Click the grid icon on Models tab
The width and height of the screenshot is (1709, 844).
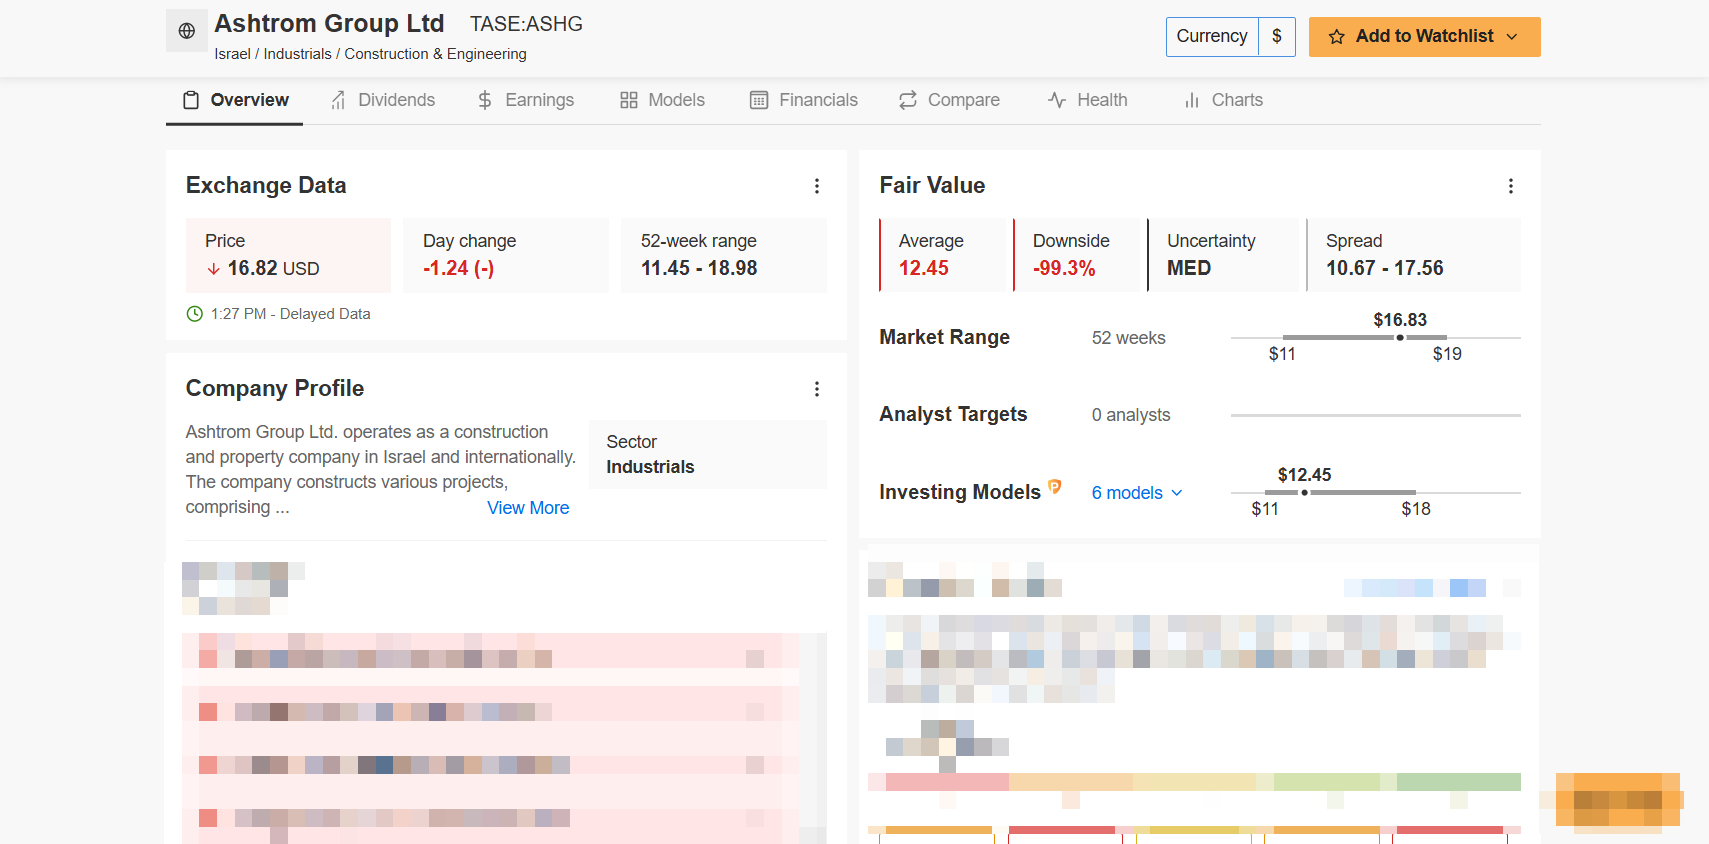click(629, 100)
